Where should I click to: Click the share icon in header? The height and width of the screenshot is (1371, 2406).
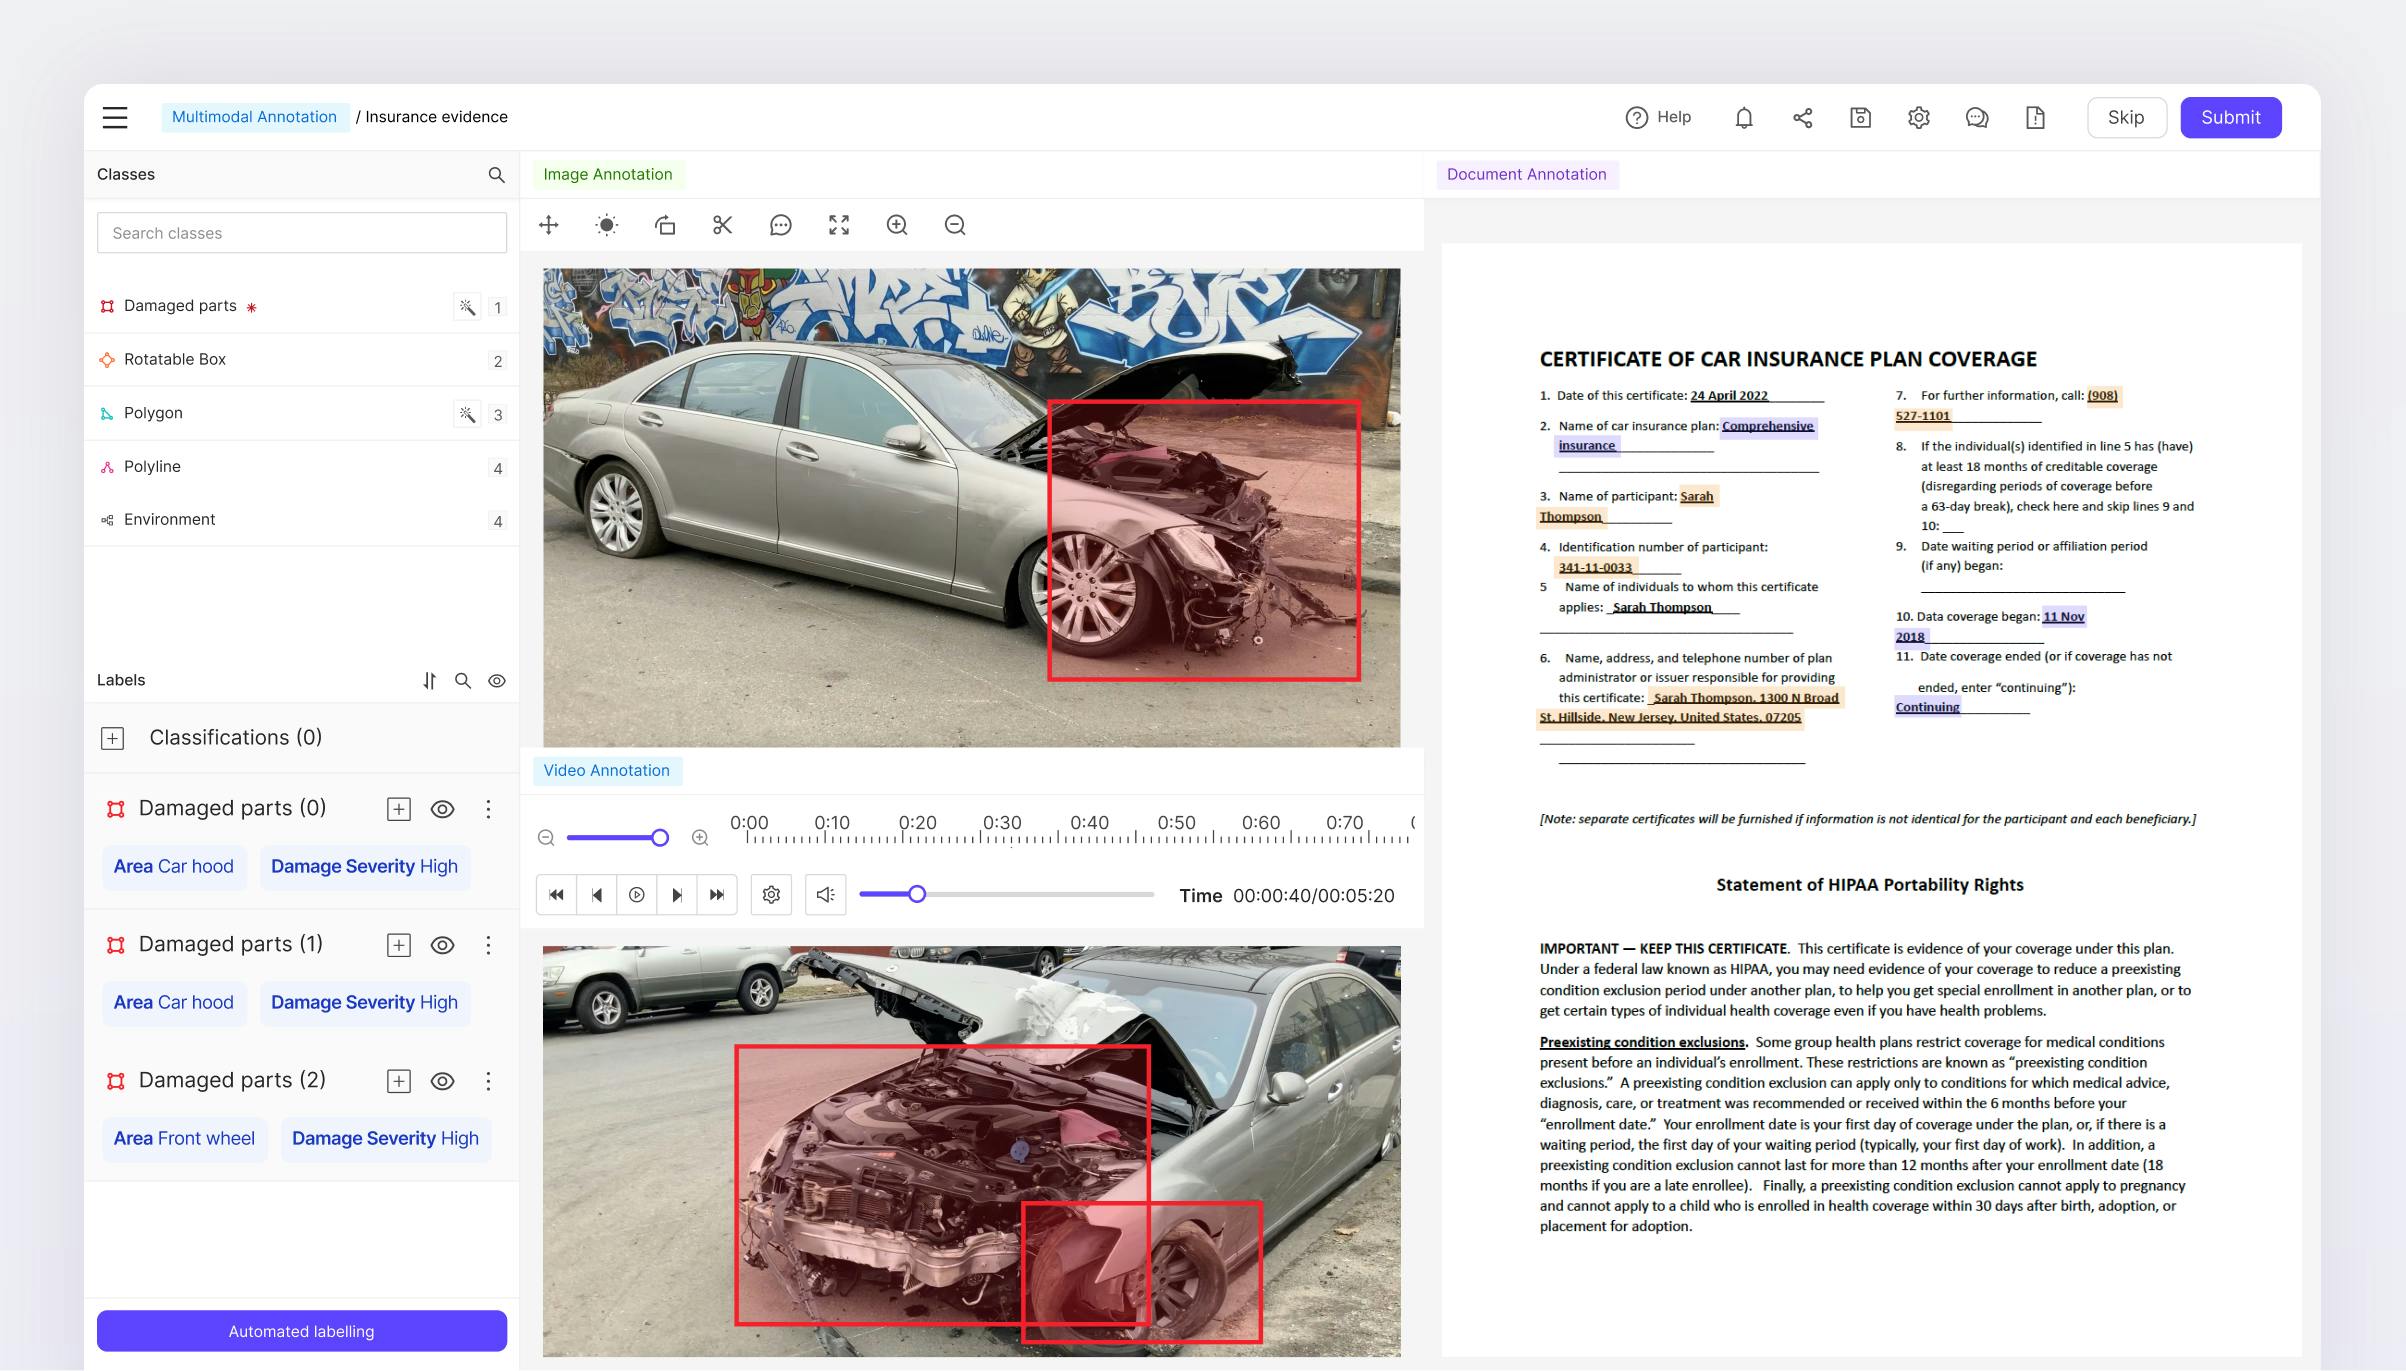(1802, 118)
